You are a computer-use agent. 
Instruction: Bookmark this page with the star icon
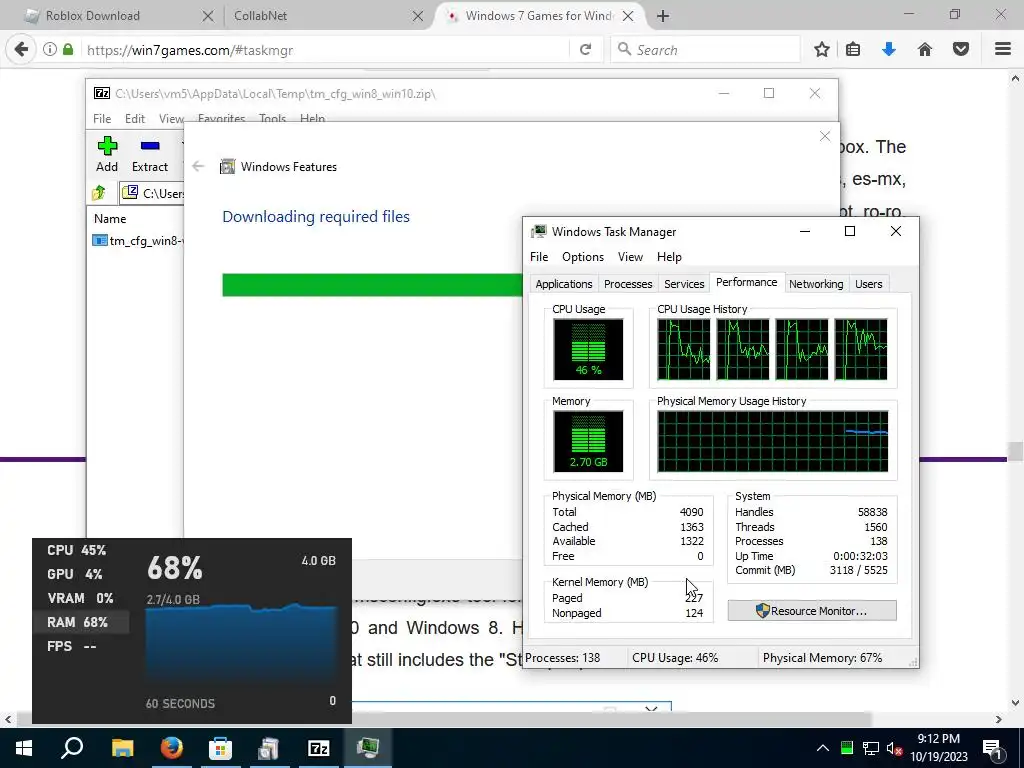point(822,50)
